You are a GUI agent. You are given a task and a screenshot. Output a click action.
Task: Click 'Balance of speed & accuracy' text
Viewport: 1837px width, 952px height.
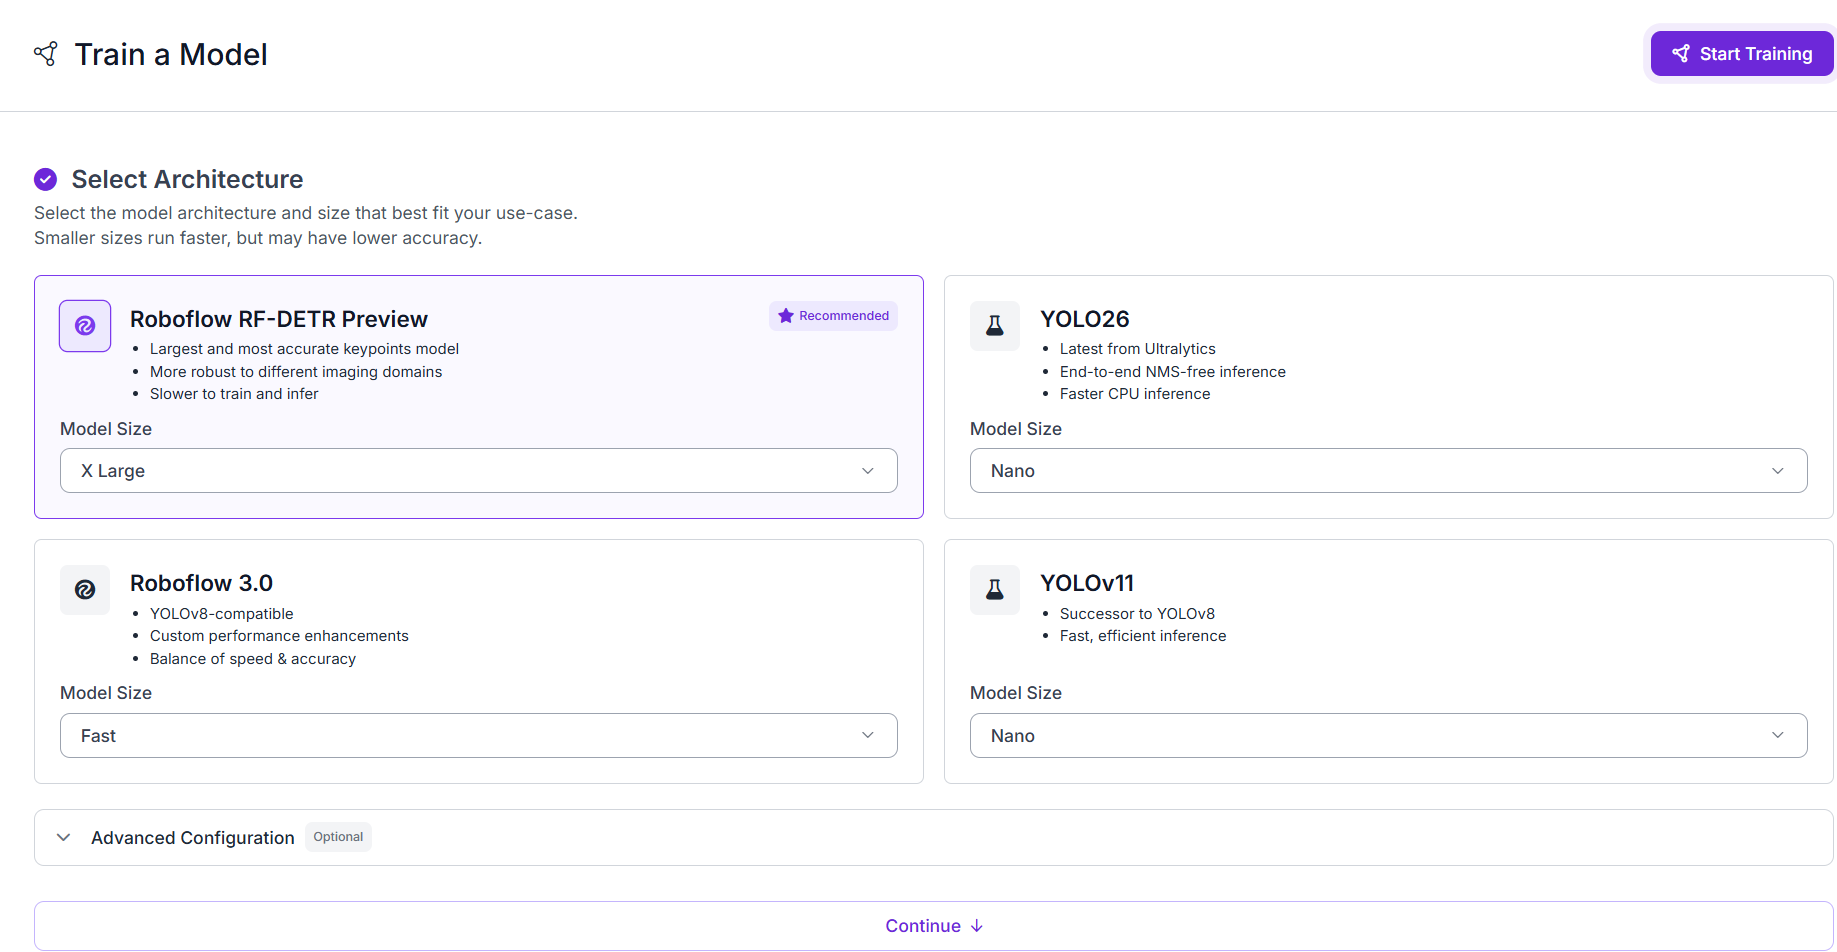coord(253,659)
